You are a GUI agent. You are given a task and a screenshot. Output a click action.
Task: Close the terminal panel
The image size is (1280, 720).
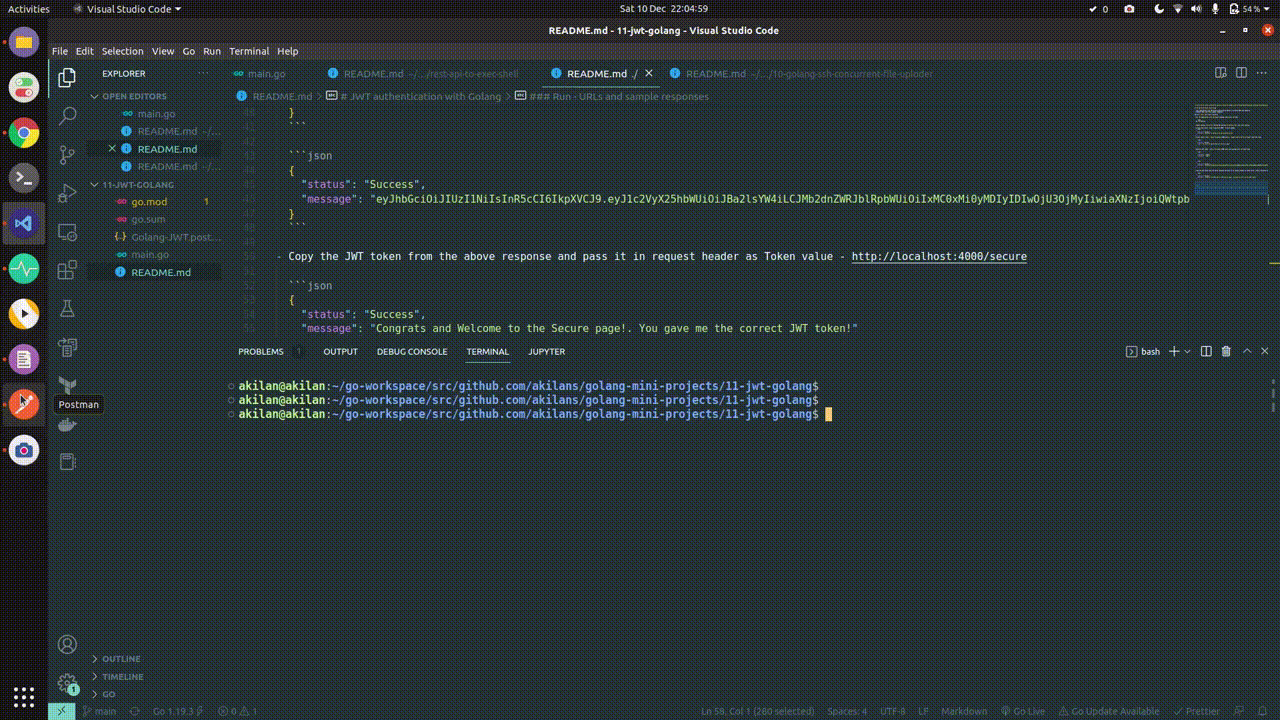(x=1264, y=351)
